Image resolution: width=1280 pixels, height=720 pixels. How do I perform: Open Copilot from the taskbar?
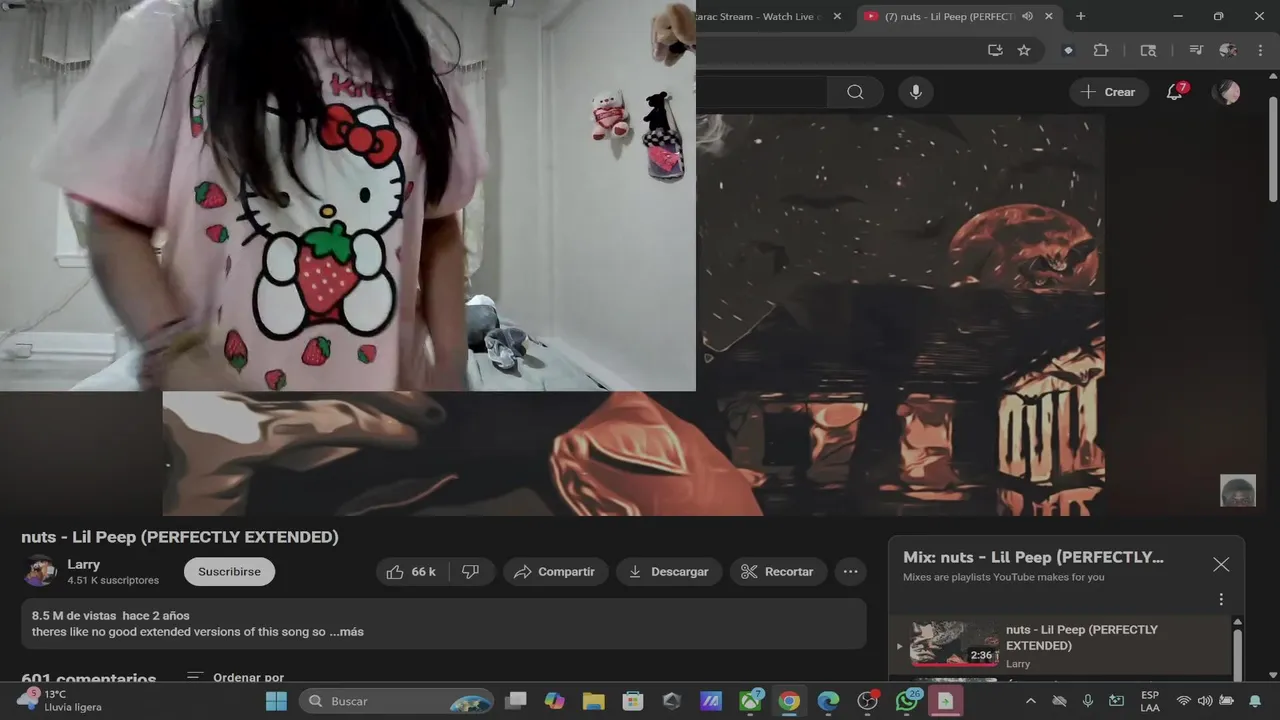(x=554, y=701)
